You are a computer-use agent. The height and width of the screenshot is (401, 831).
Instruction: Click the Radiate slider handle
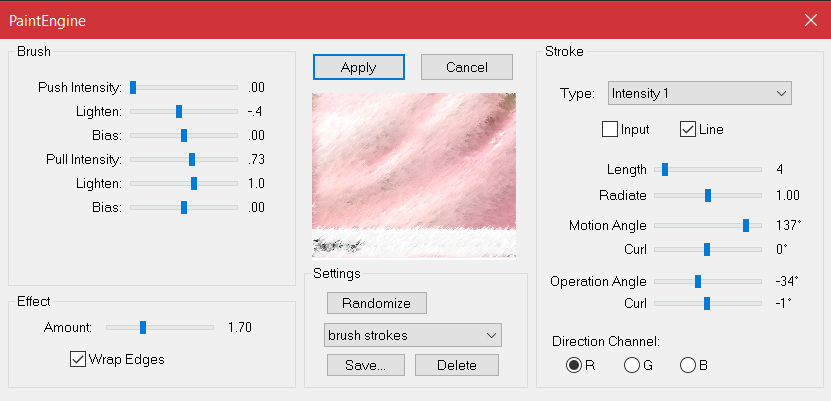pyautogui.click(x=708, y=195)
